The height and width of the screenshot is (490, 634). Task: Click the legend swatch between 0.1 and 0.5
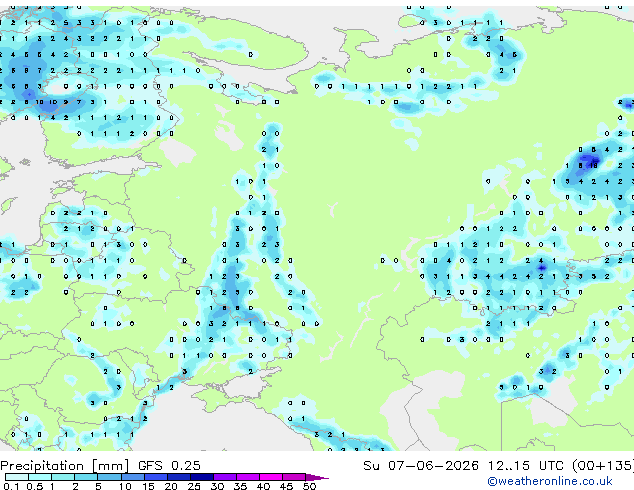tap(17, 477)
